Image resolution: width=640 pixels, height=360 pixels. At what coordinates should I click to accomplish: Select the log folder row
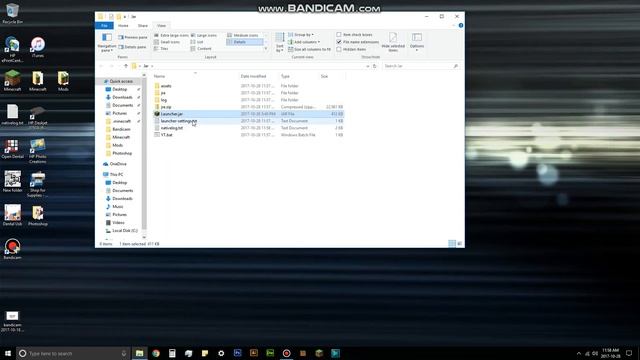[x=248, y=100]
